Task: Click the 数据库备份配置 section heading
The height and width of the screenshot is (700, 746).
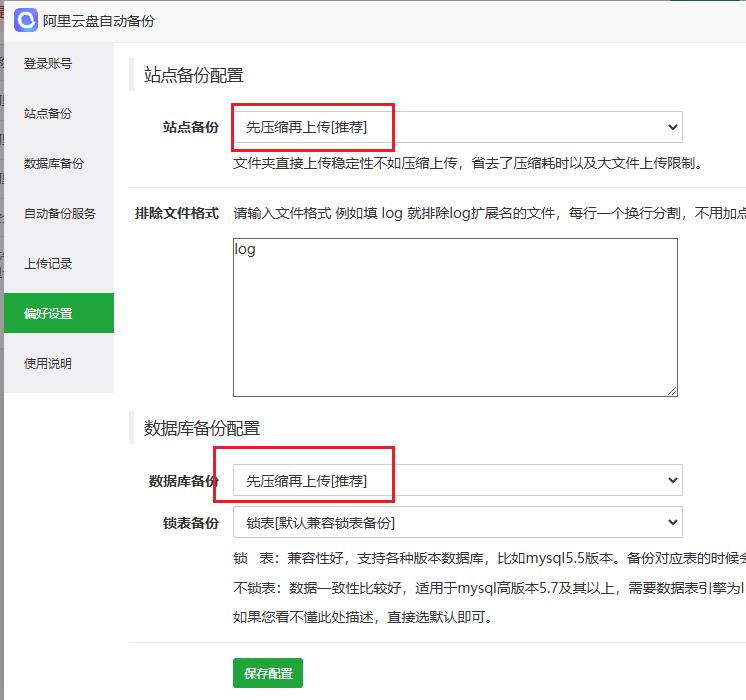Action: coord(202,428)
